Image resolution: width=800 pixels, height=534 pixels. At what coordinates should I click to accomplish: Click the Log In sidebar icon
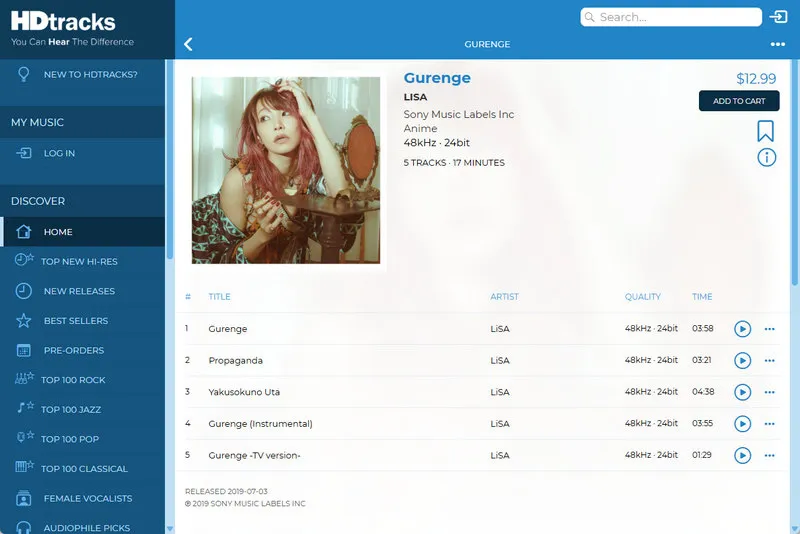tap(23, 153)
